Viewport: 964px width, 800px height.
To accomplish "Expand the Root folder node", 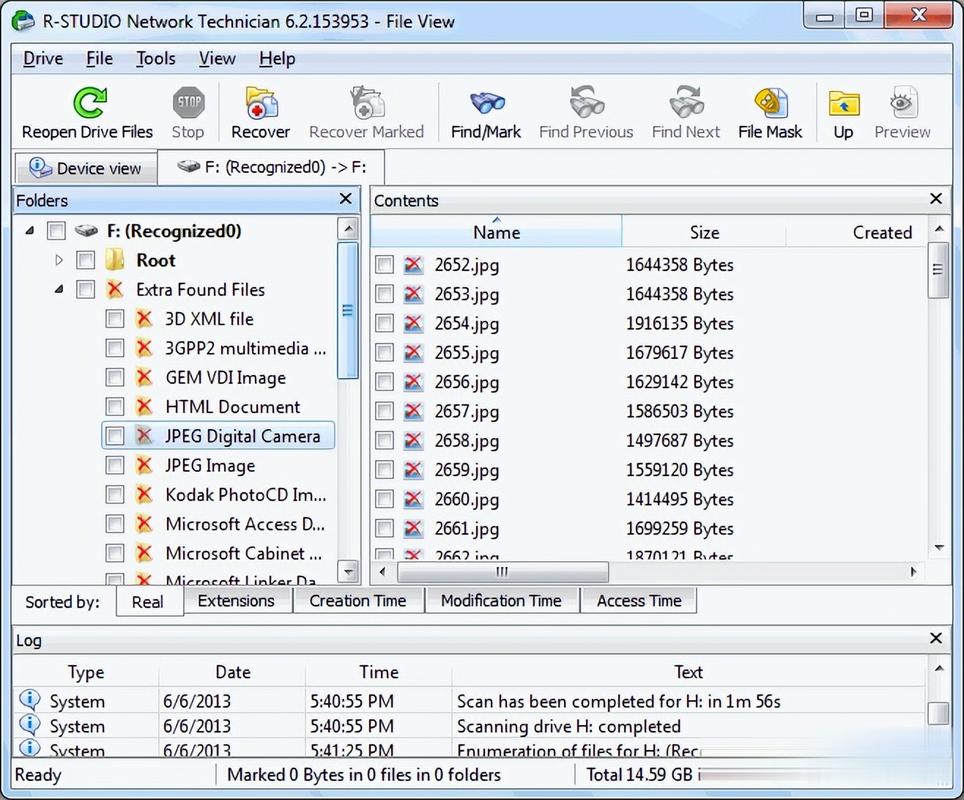I will [x=58, y=260].
